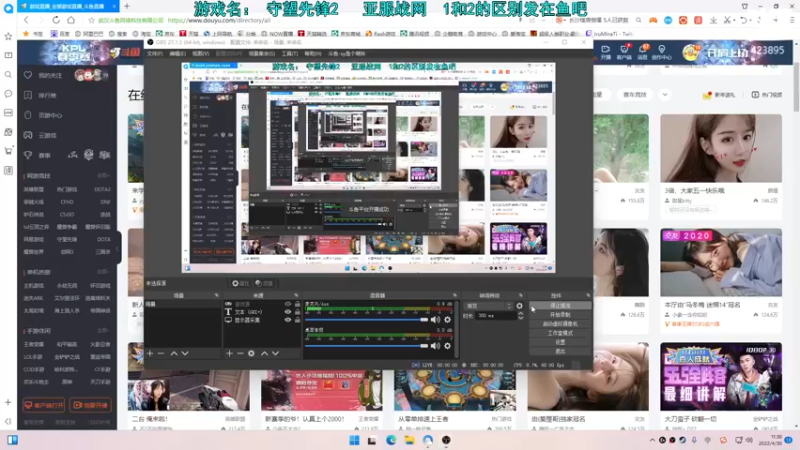Pop out the Audio Mixer dock in OBS
Screen dimensions: 800x450
(455, 295)
